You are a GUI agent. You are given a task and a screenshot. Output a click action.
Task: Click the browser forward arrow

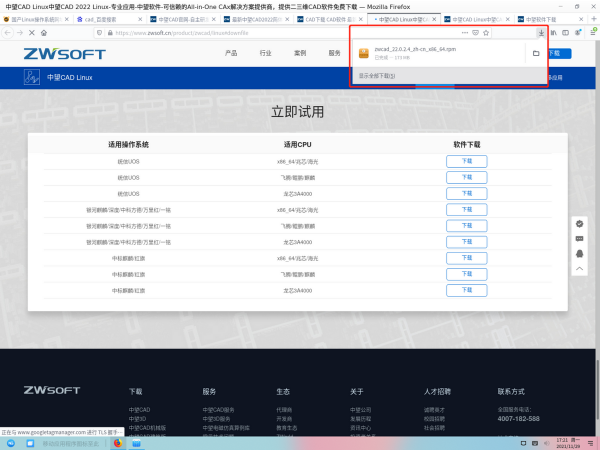(x=20, y=33)
